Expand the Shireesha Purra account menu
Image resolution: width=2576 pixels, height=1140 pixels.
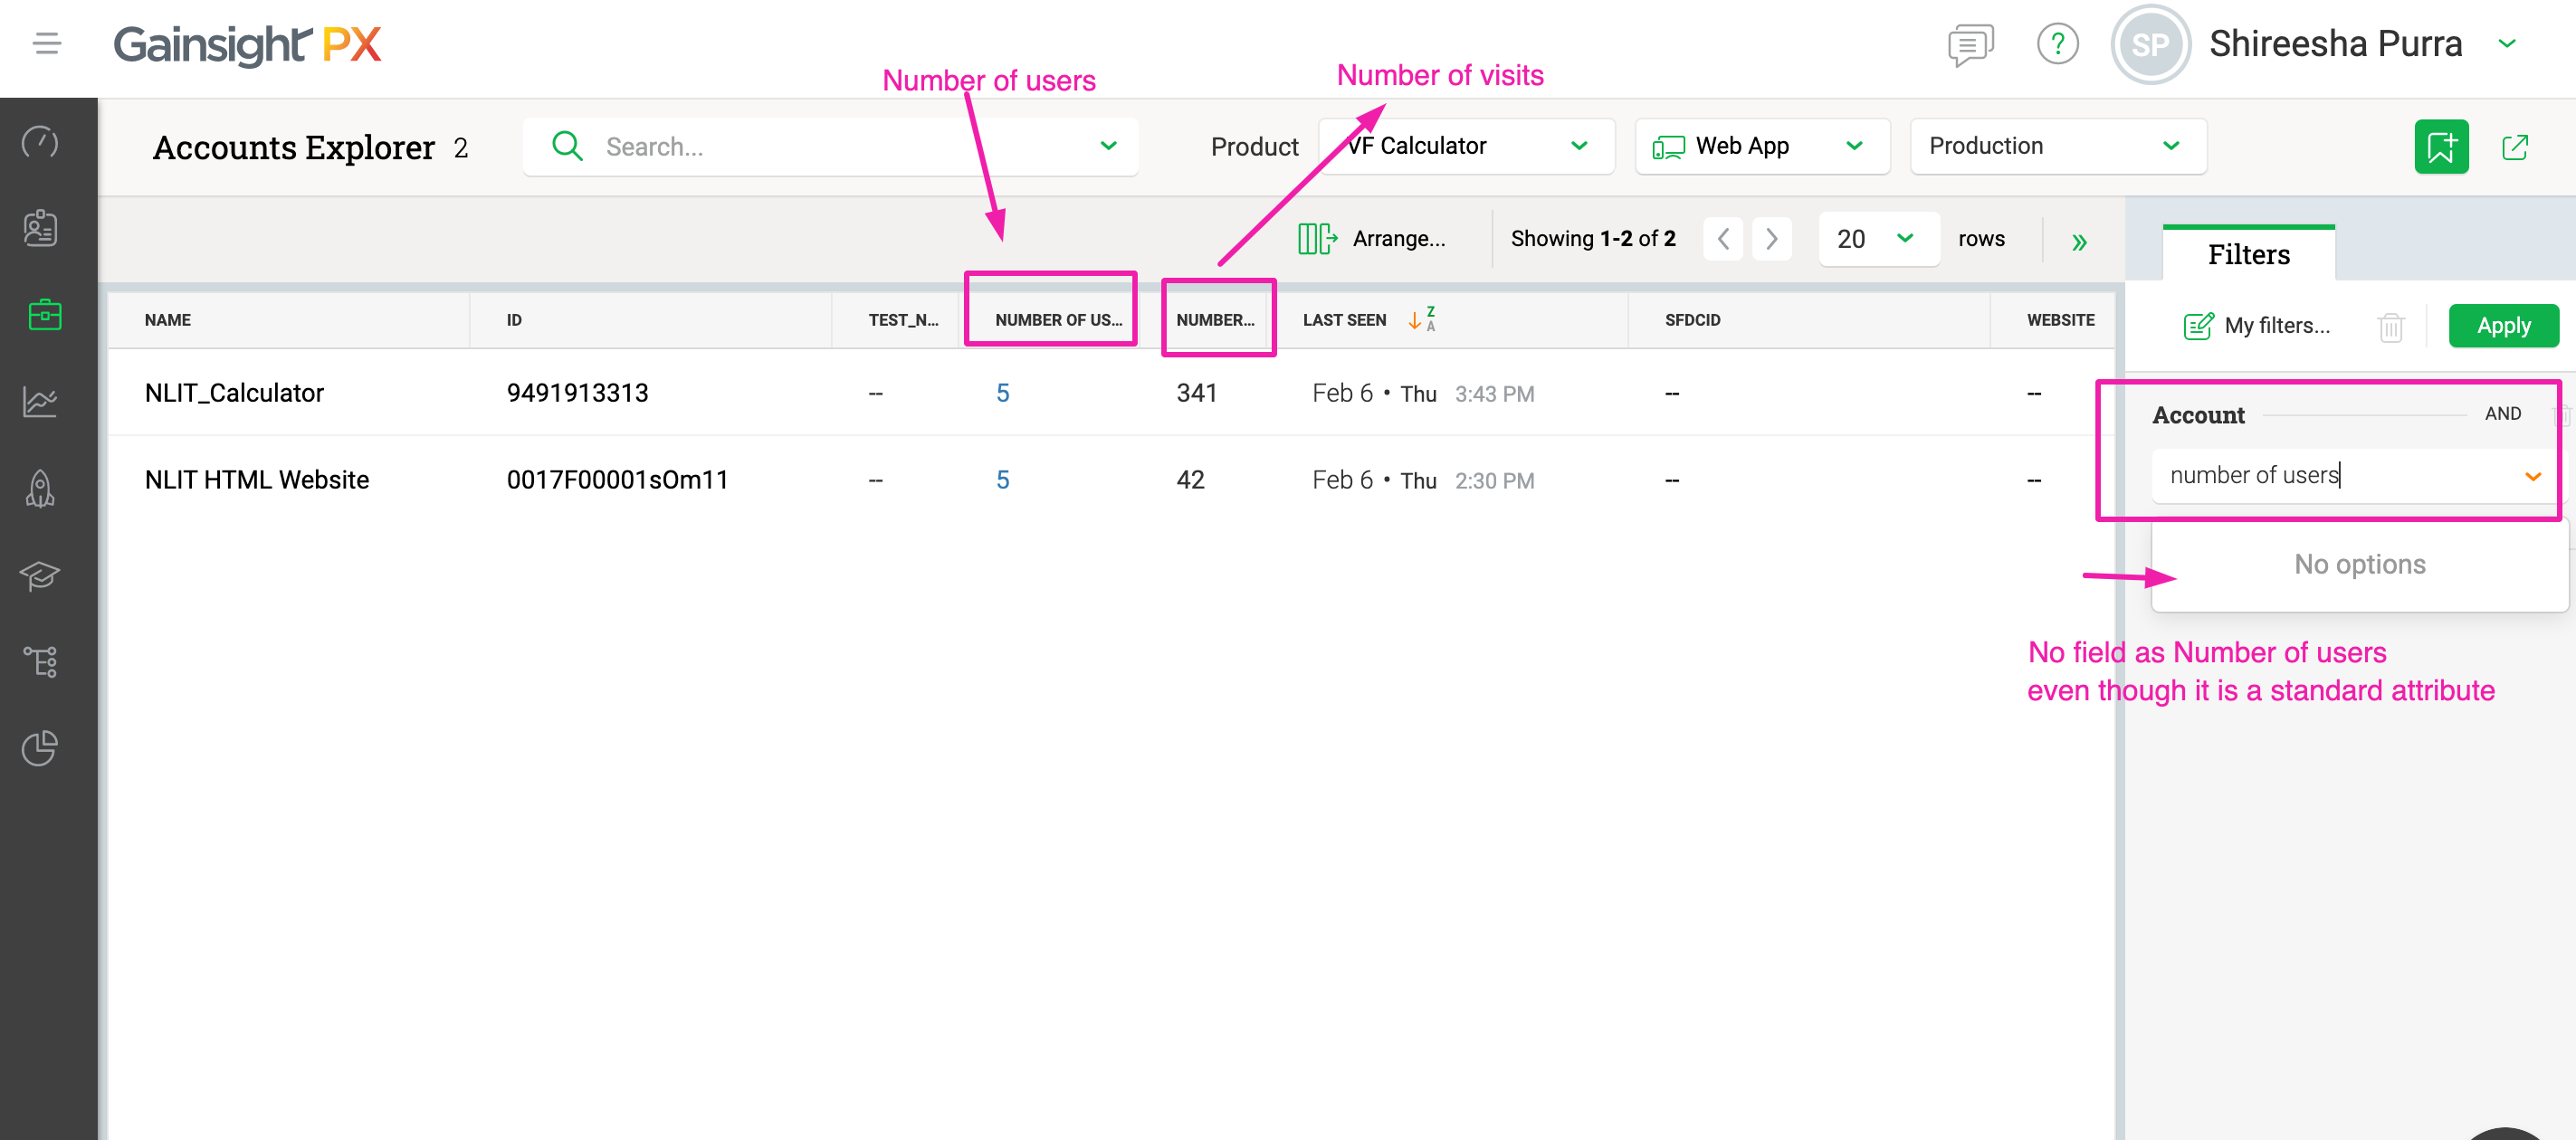coord(2507,43)
